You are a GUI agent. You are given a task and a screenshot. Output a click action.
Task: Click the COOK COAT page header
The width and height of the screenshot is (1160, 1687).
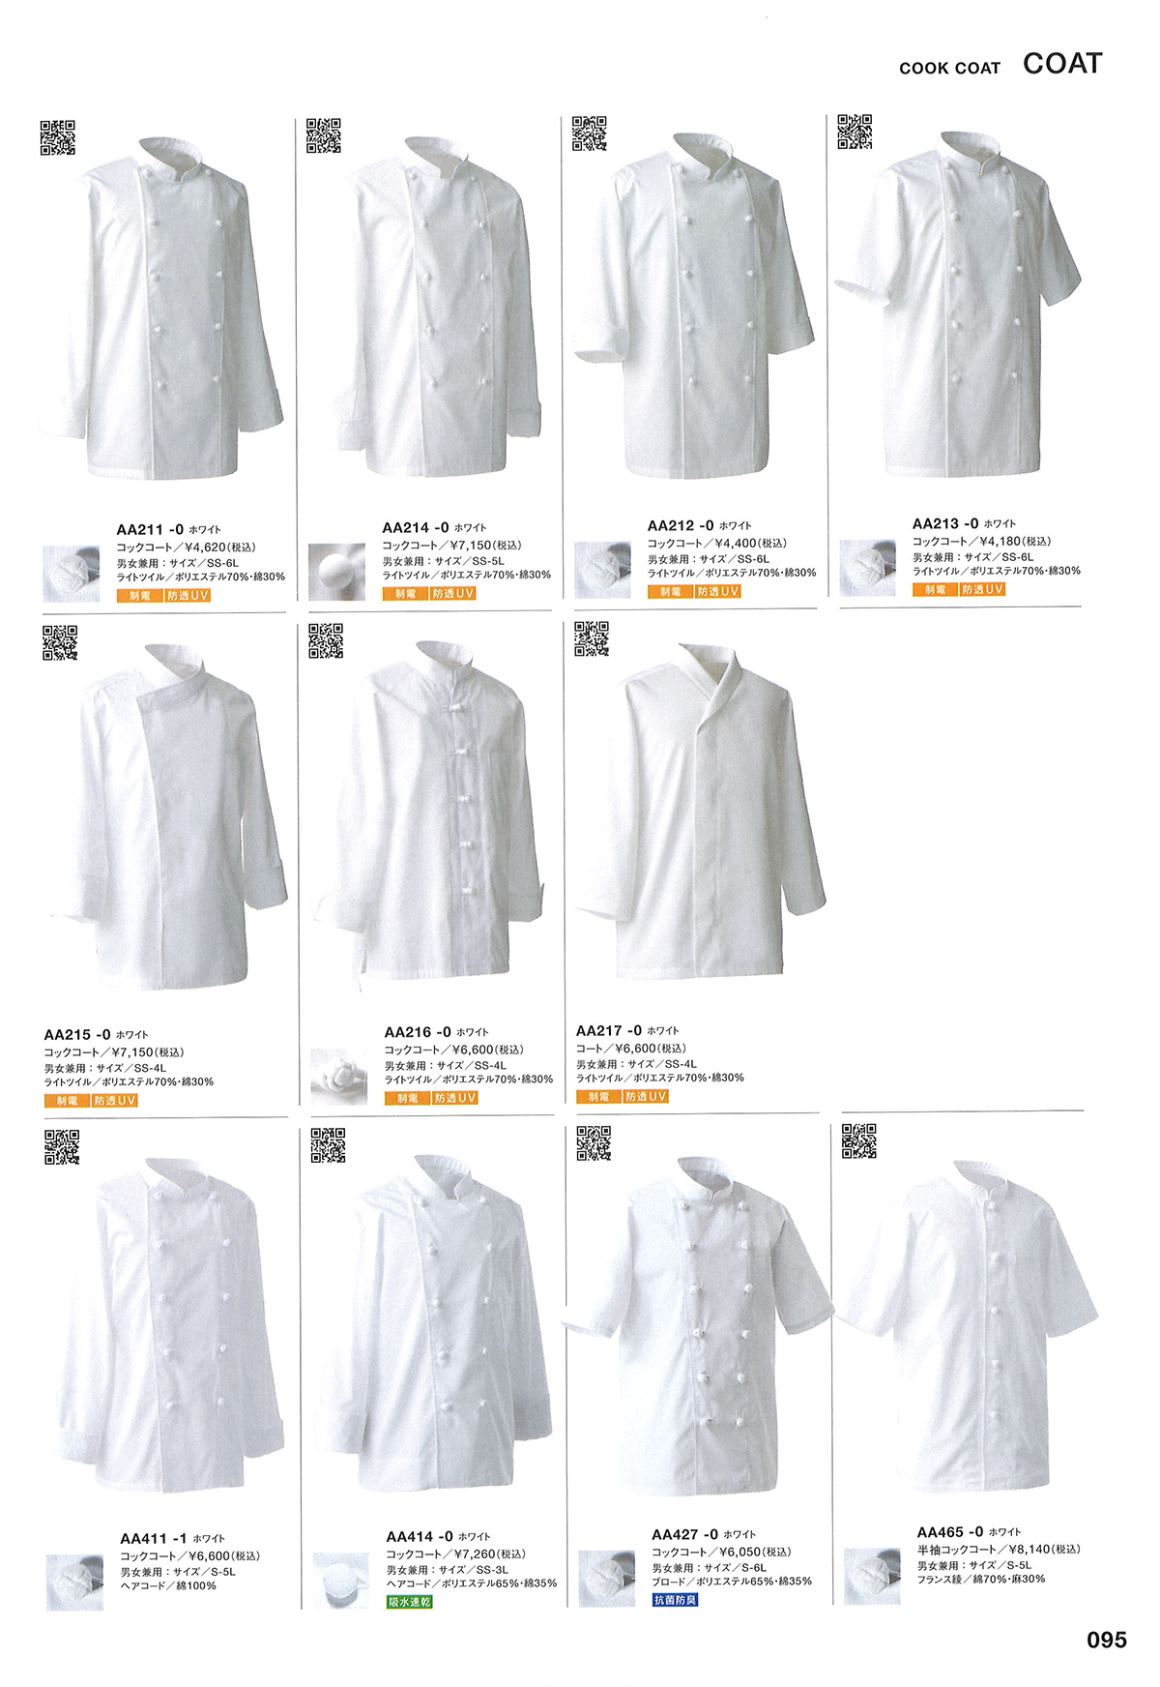pos(949,68)
